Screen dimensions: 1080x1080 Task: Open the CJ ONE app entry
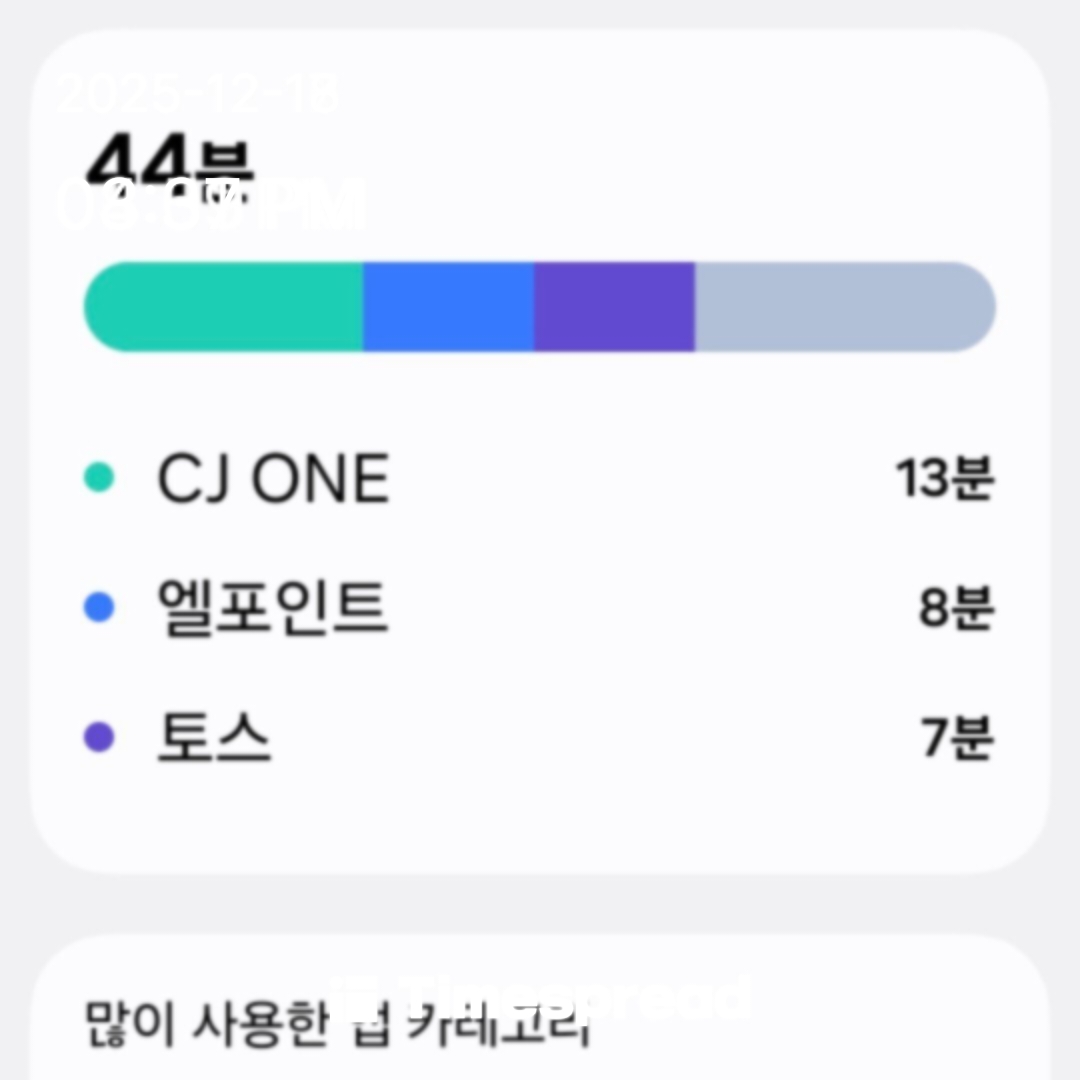pyautogui.click(x=272, y=479)
